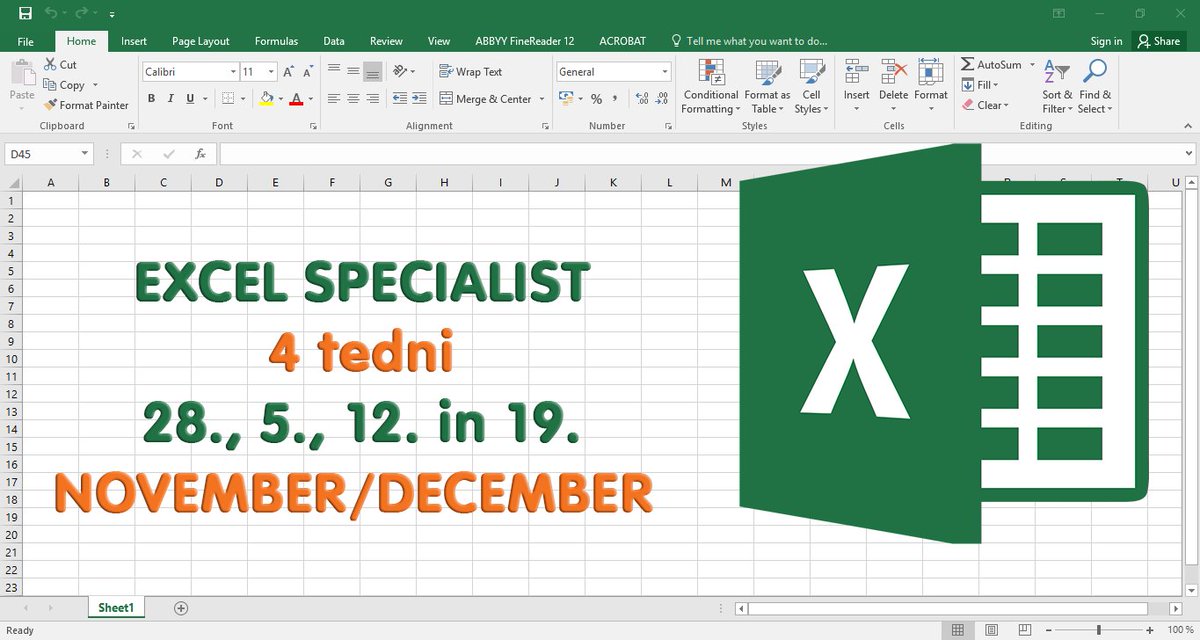Screen dimensions: 1200x640
Task: Click the Format cells button
Action: (931, 86)
